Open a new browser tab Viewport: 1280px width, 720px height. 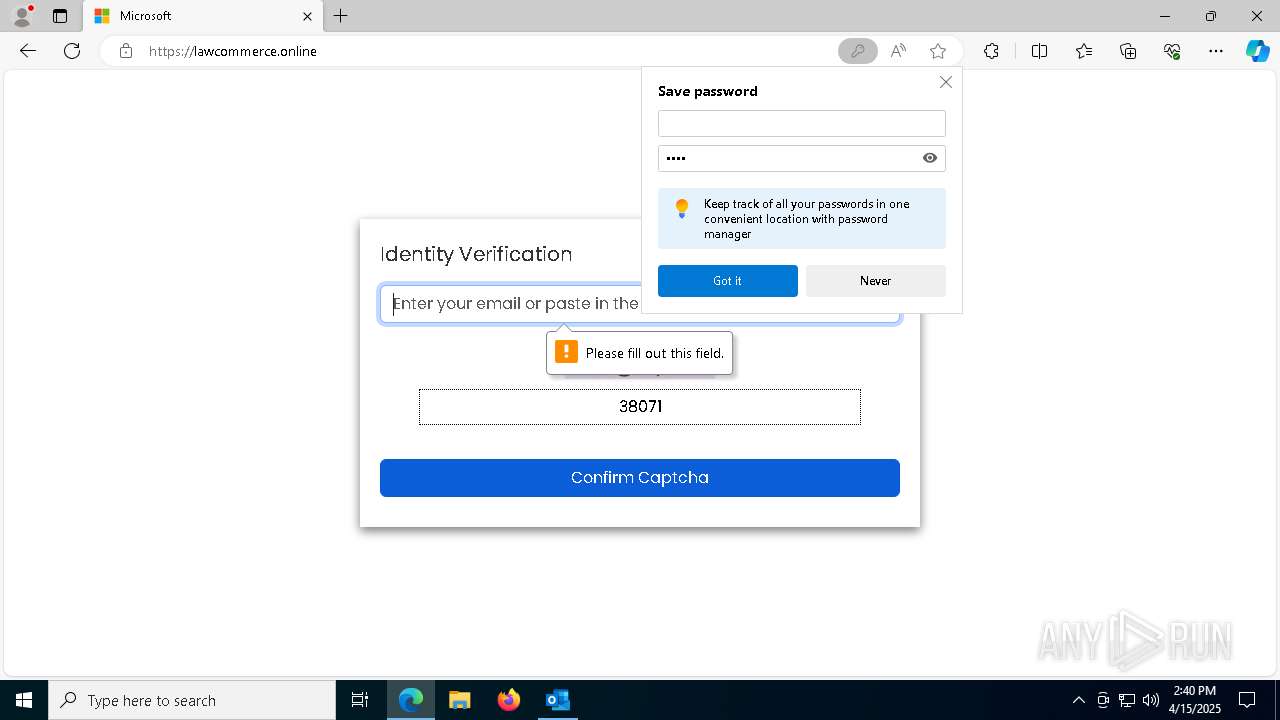click(x=341, y=16)
